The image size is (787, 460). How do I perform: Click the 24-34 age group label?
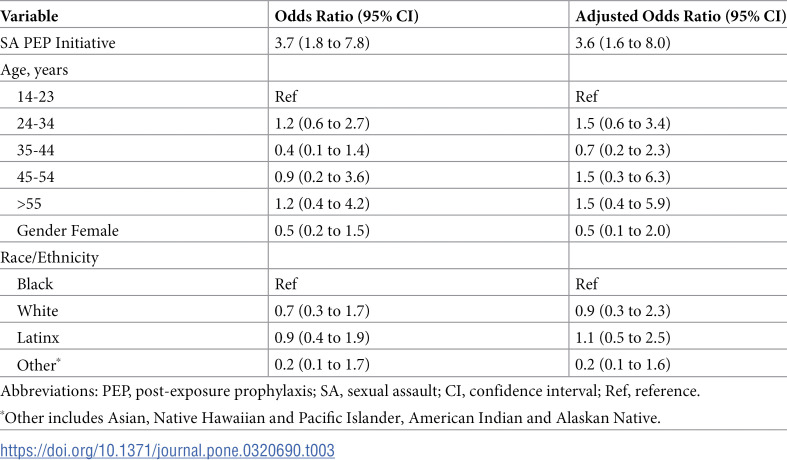click(35, 123)
